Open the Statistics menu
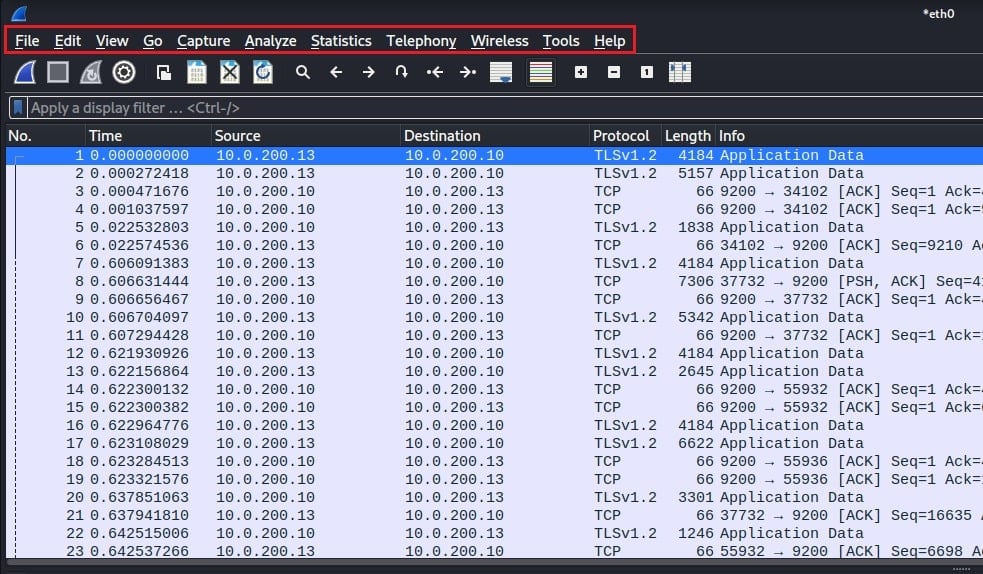This screenshot has width=983, height=574. pos(341,41)
